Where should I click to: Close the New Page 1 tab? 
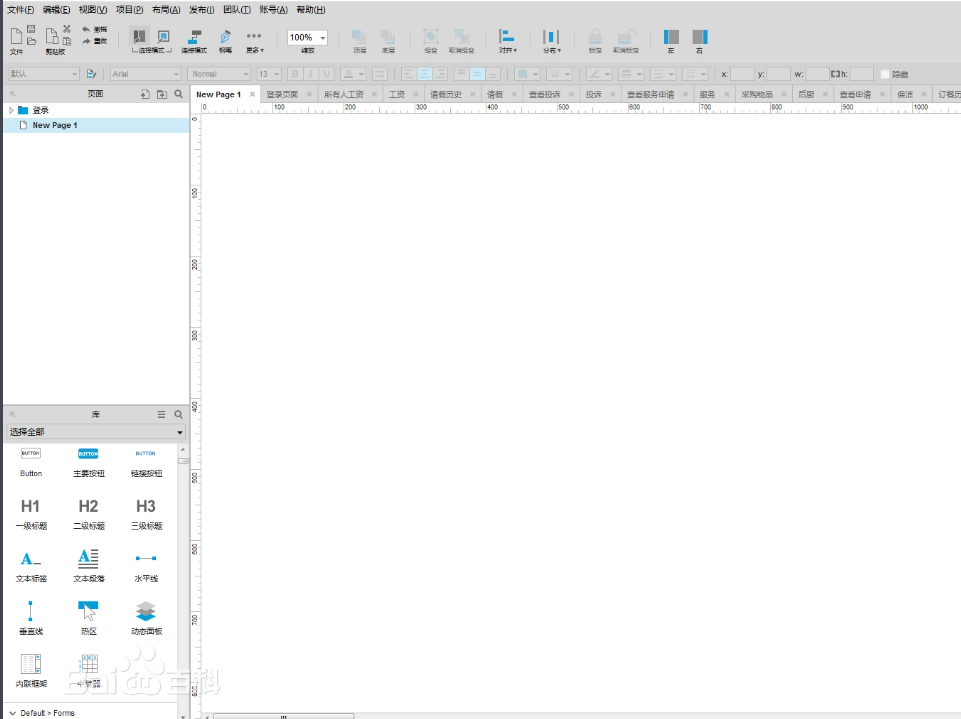coord(252,94)
